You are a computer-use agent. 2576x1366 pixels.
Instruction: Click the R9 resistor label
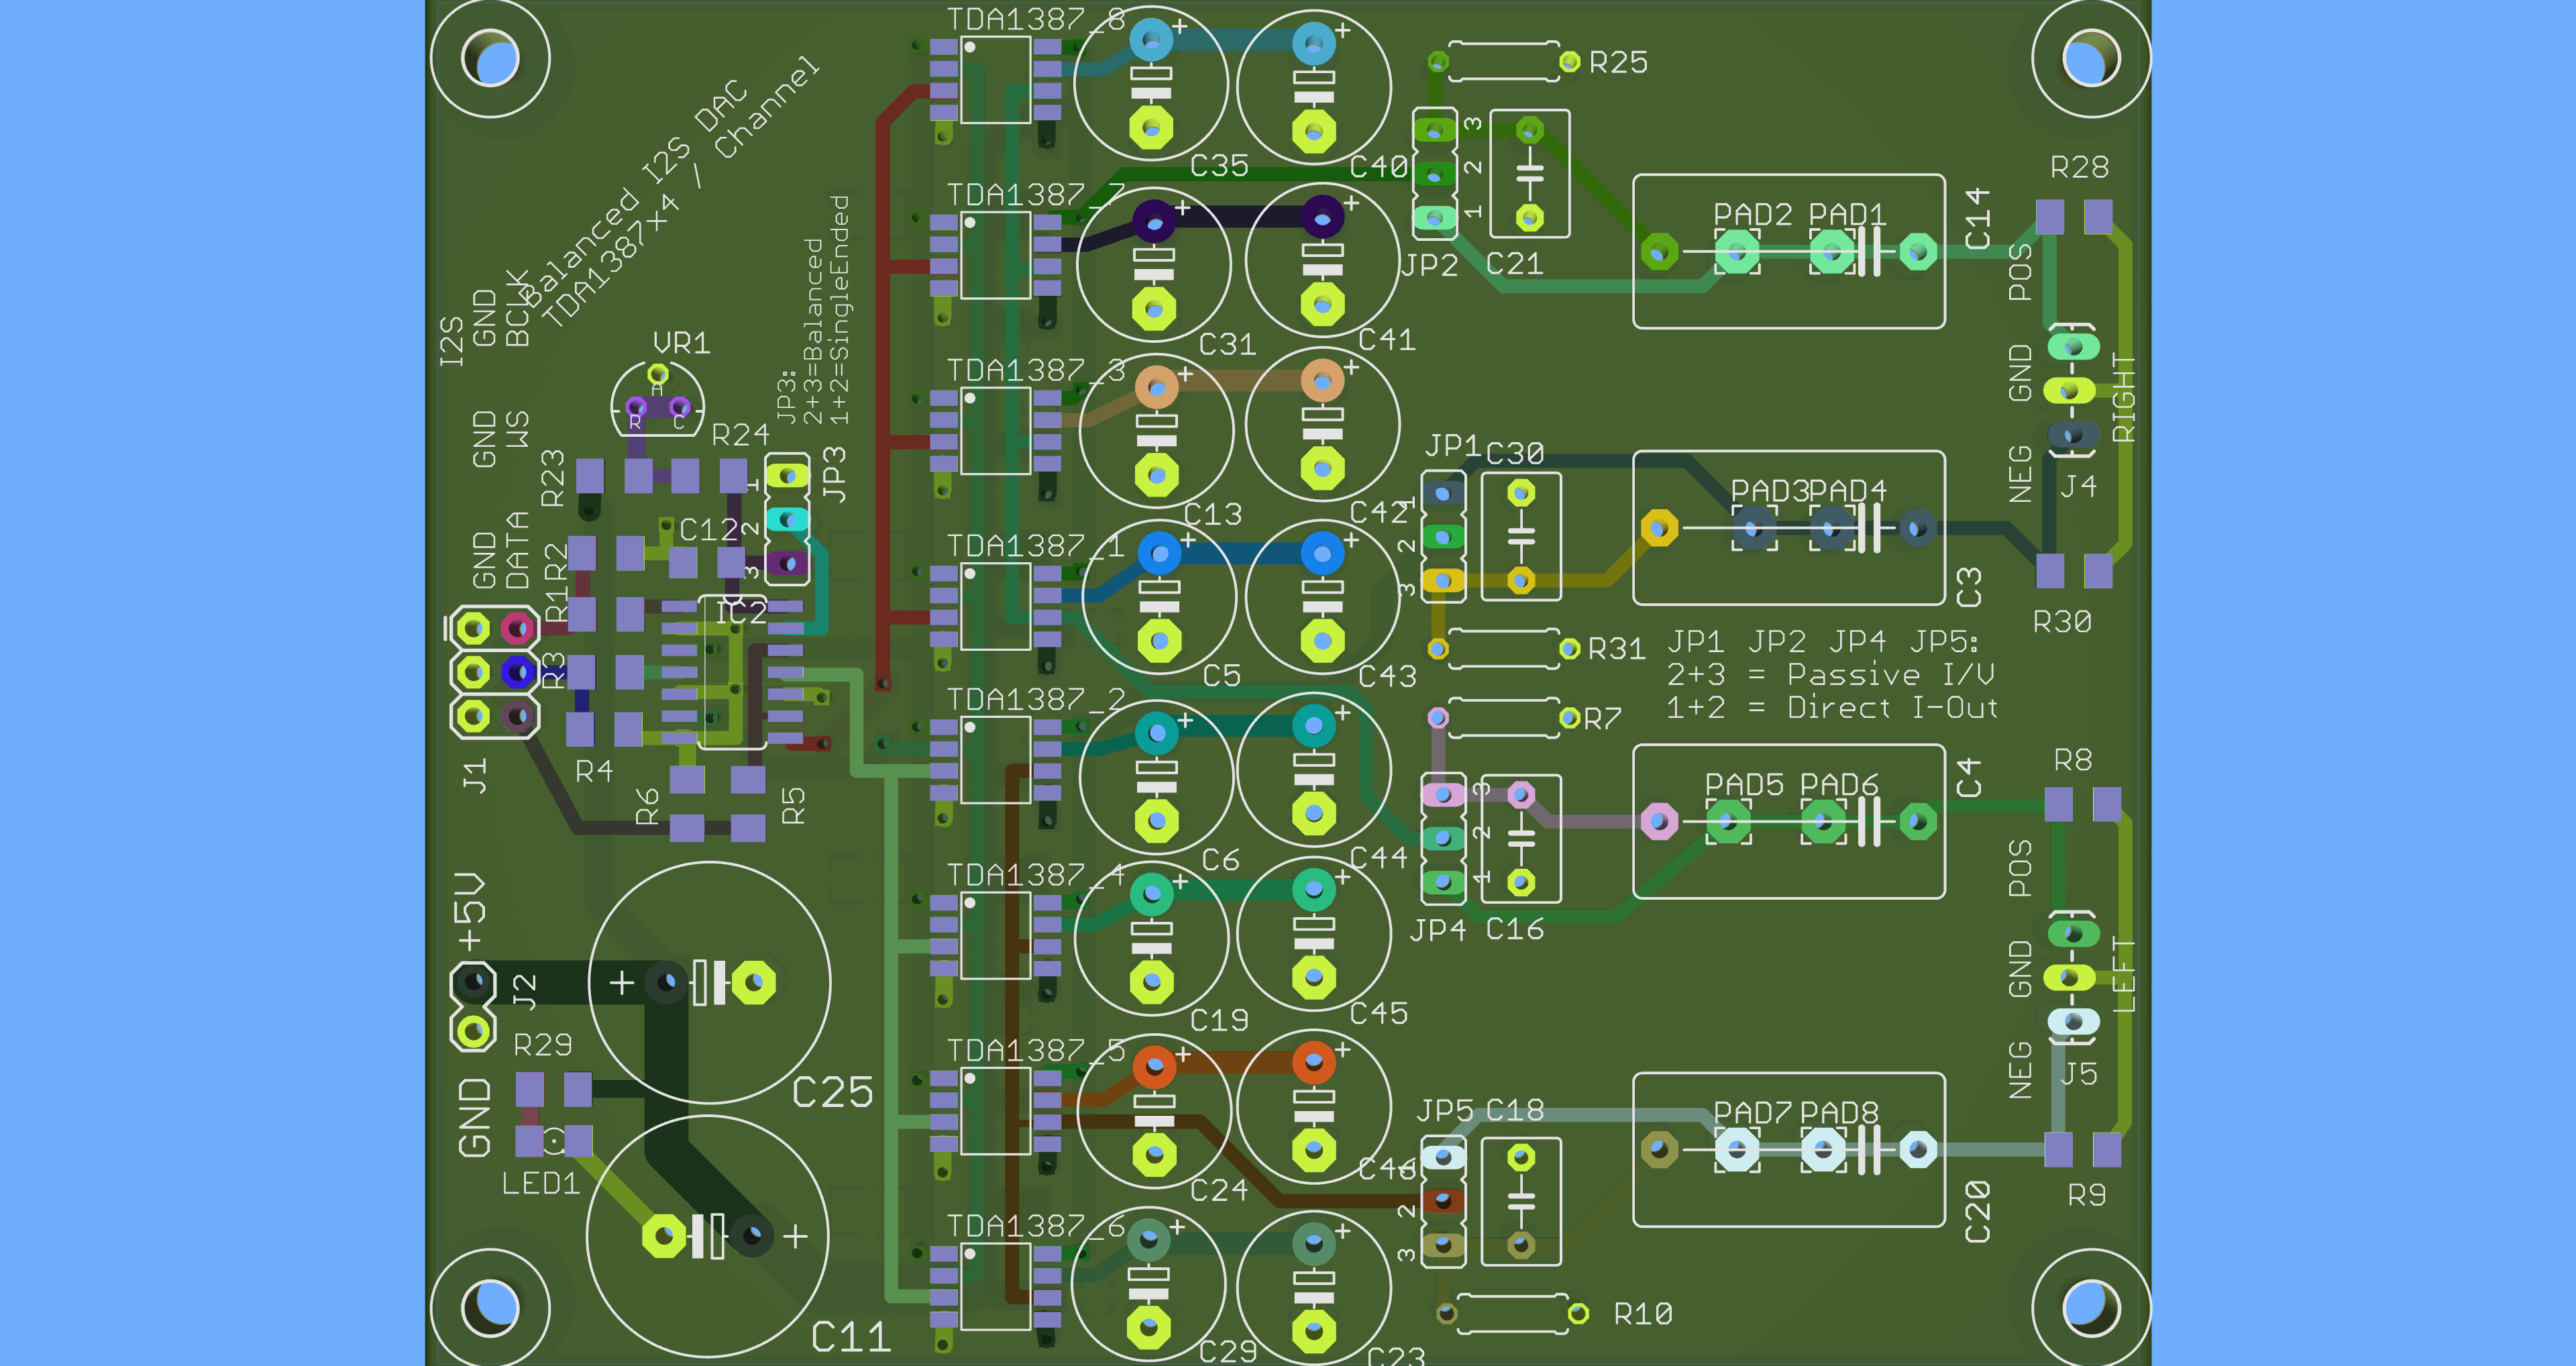2086,1194
